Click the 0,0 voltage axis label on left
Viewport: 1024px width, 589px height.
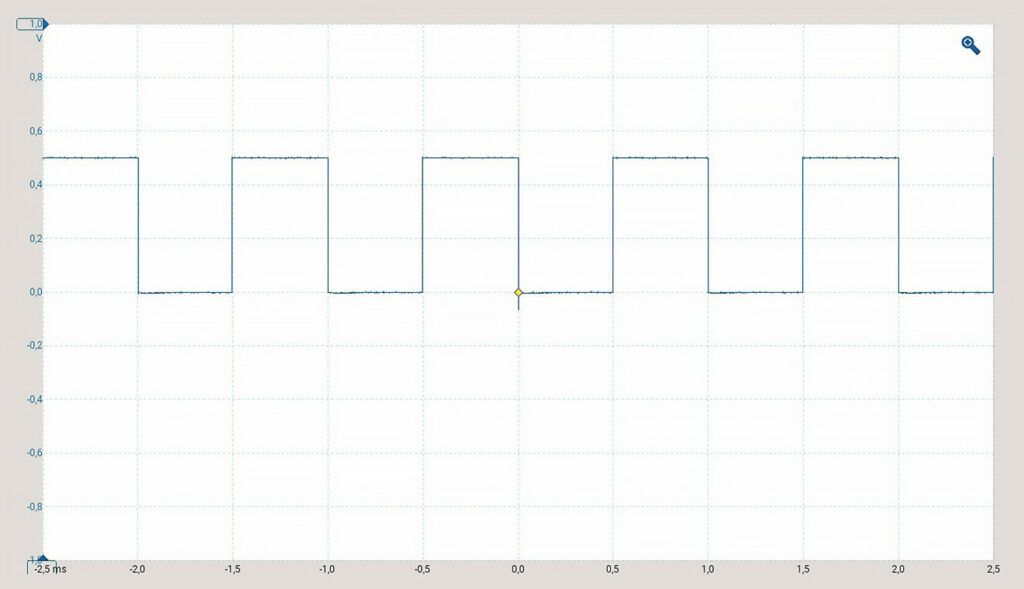point(35,292)
